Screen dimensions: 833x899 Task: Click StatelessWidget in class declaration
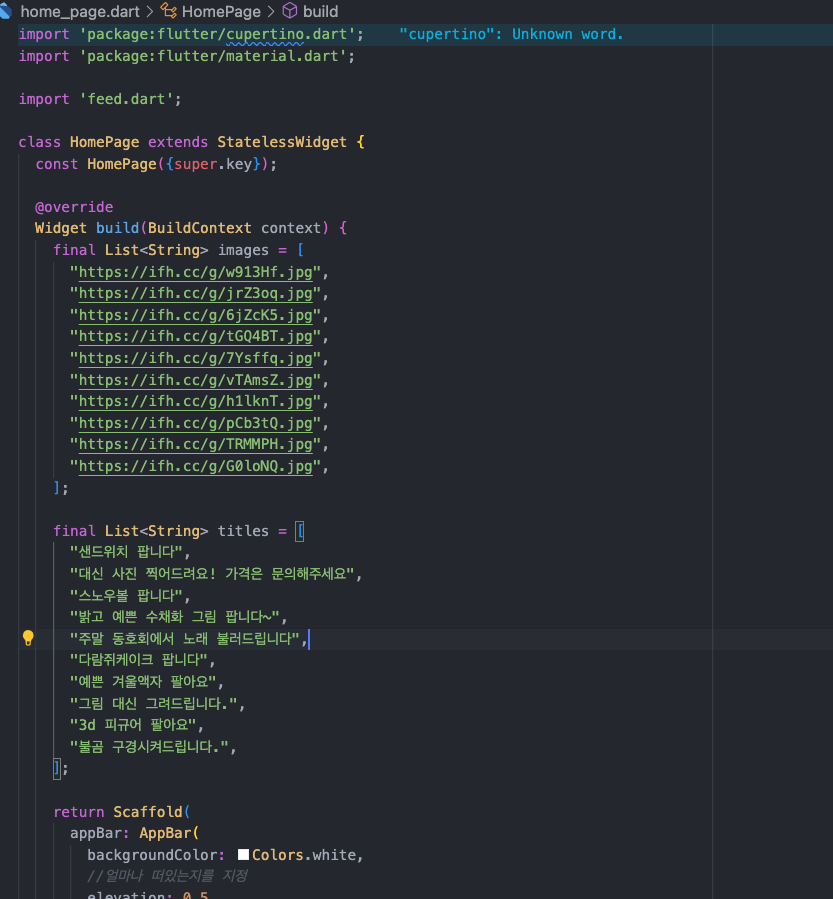282,142
